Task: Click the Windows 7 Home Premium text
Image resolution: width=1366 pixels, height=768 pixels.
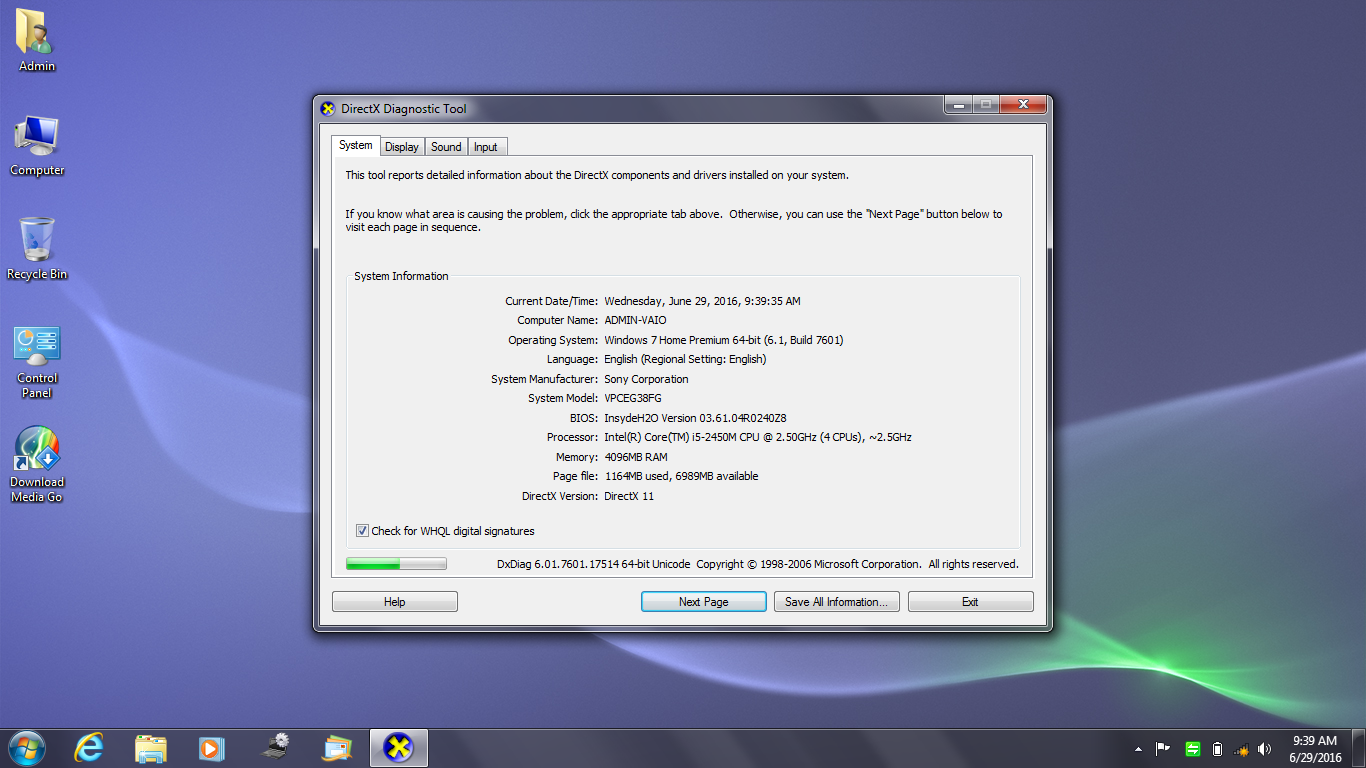Action: pos(724,340)
